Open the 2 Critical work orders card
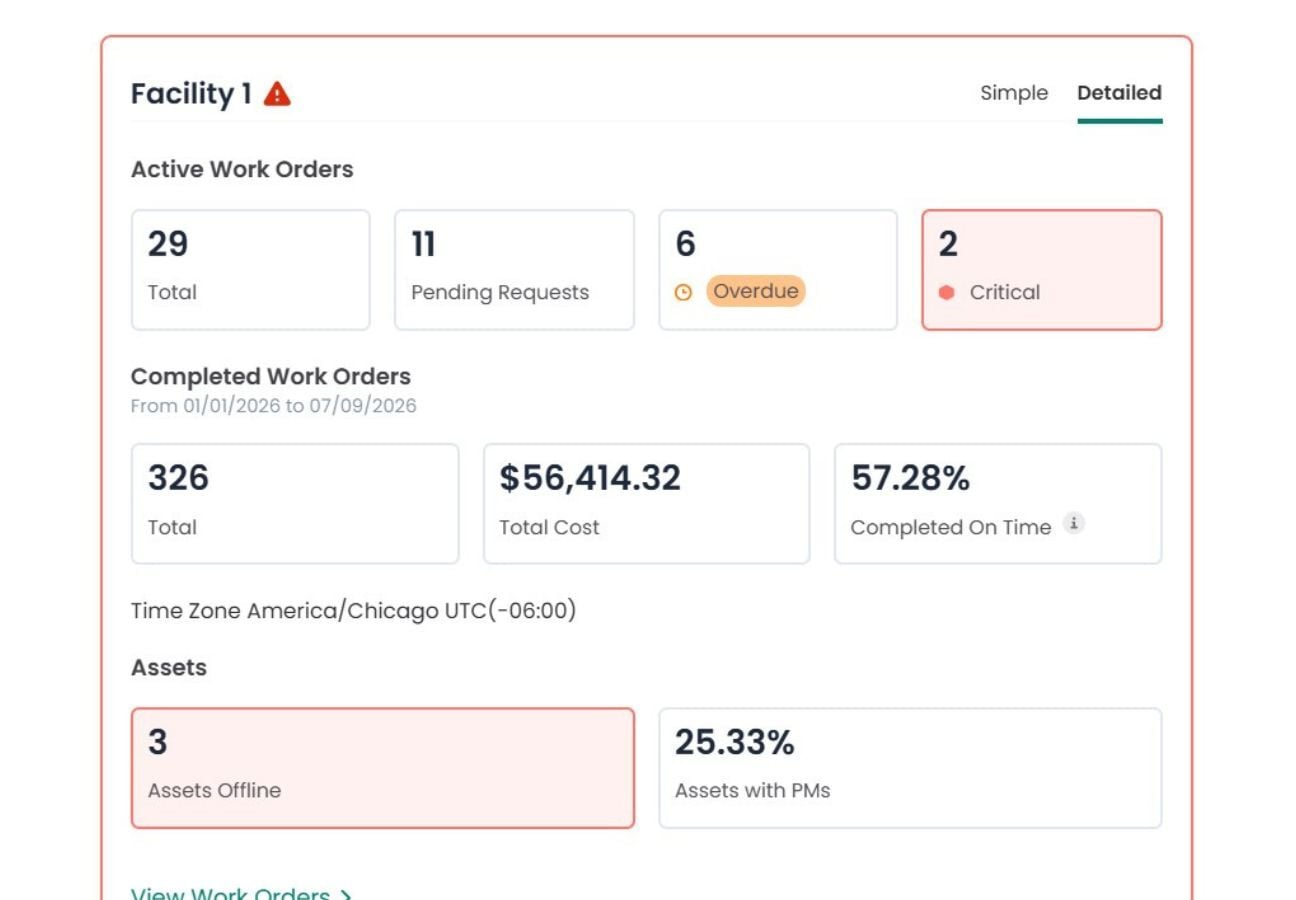 [1042, 270]
